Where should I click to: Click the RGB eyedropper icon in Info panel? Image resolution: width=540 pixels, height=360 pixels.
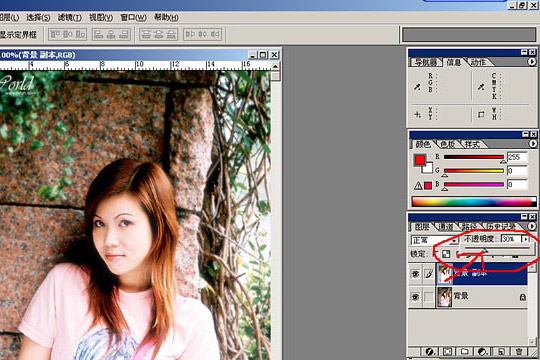tap(417, 86)
